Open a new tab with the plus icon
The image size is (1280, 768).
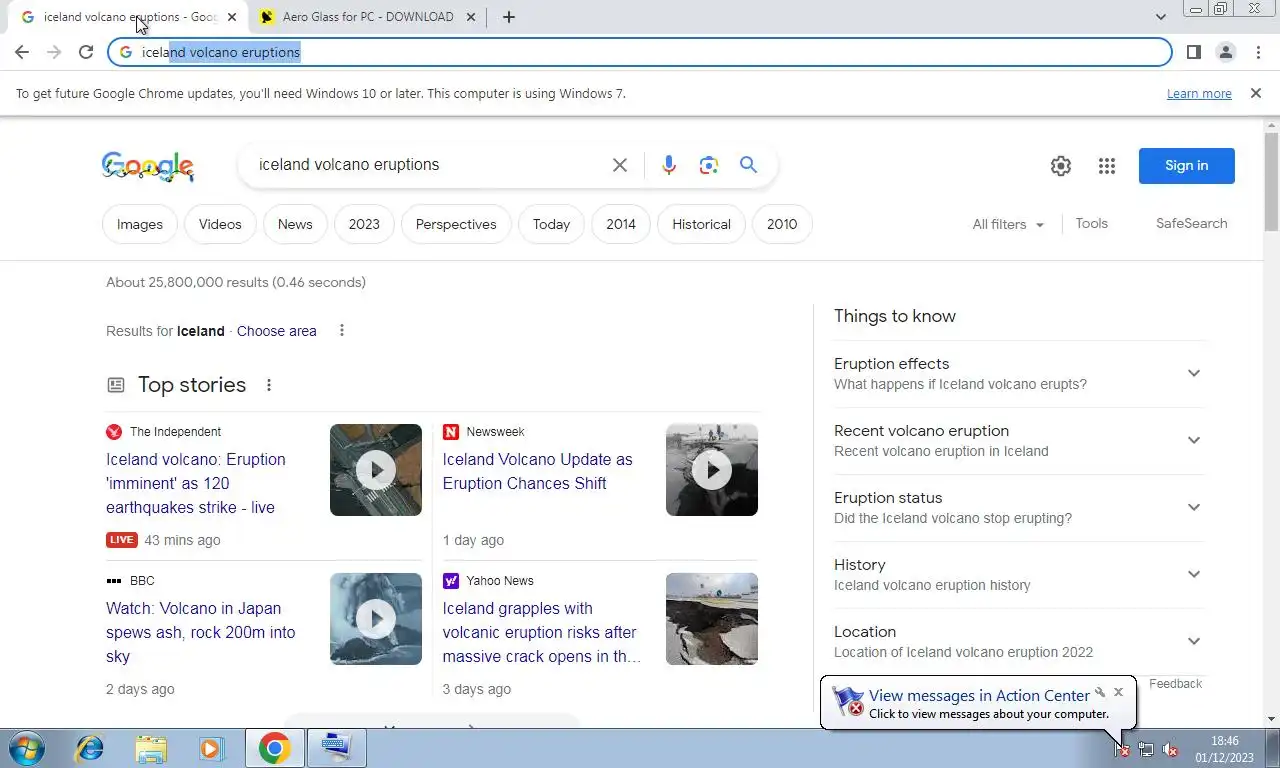[x=508, y=17]
